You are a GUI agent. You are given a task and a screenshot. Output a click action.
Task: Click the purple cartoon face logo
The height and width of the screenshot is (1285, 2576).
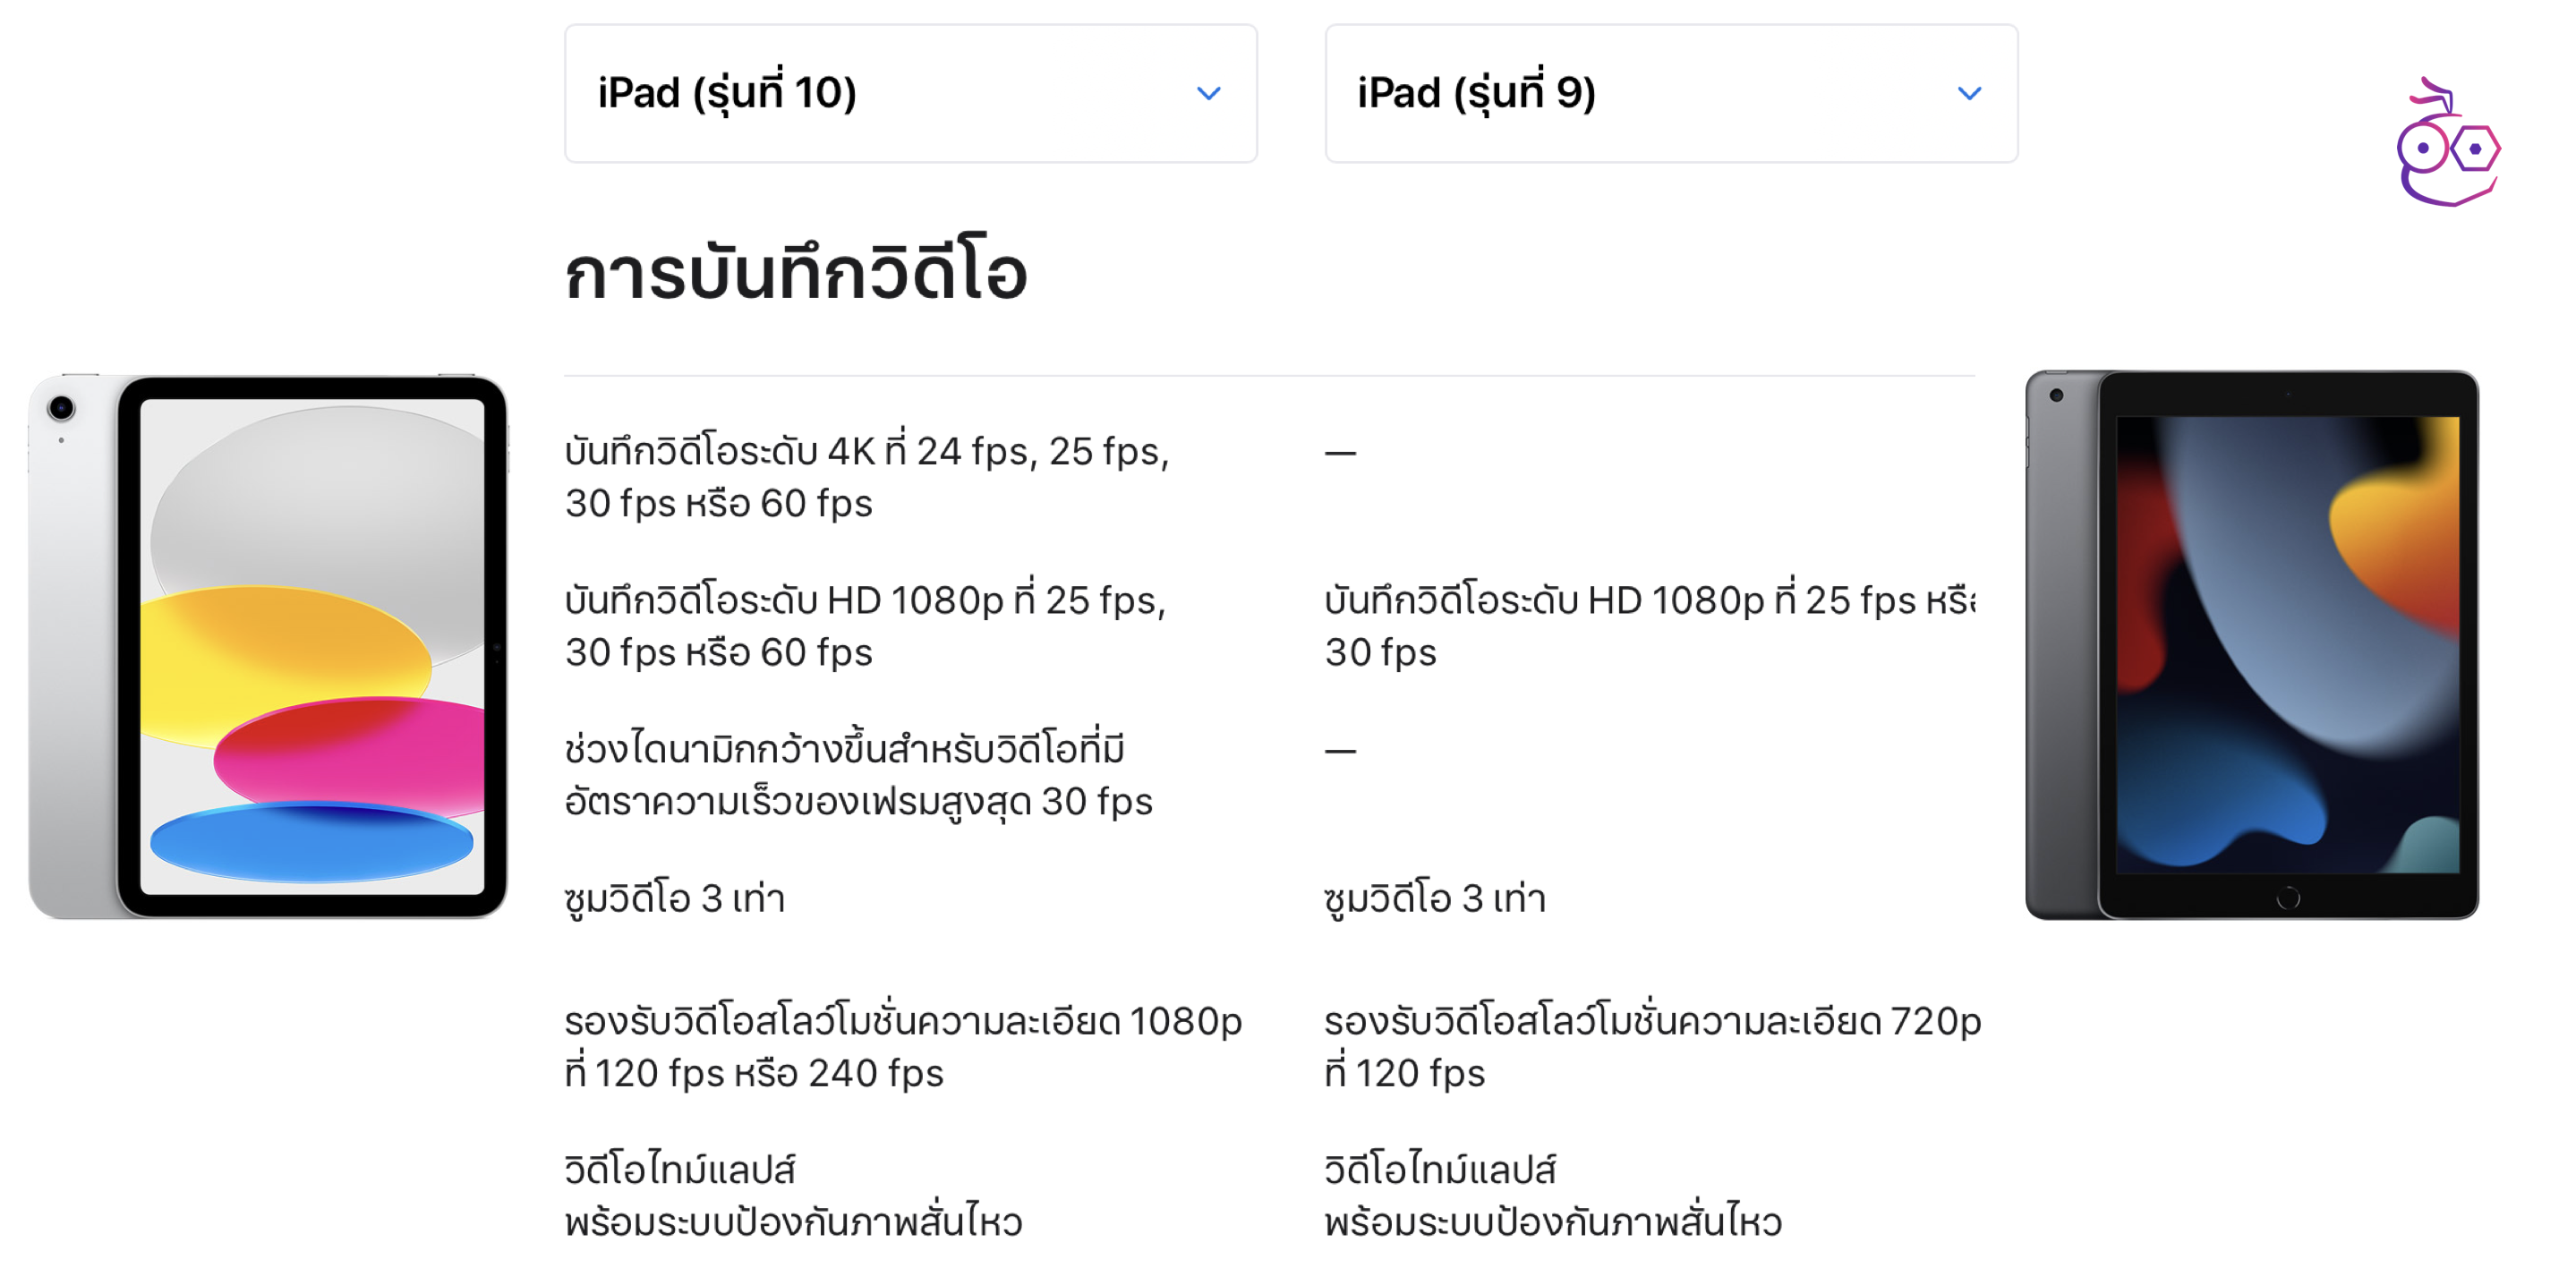(x=2446, y=145)
